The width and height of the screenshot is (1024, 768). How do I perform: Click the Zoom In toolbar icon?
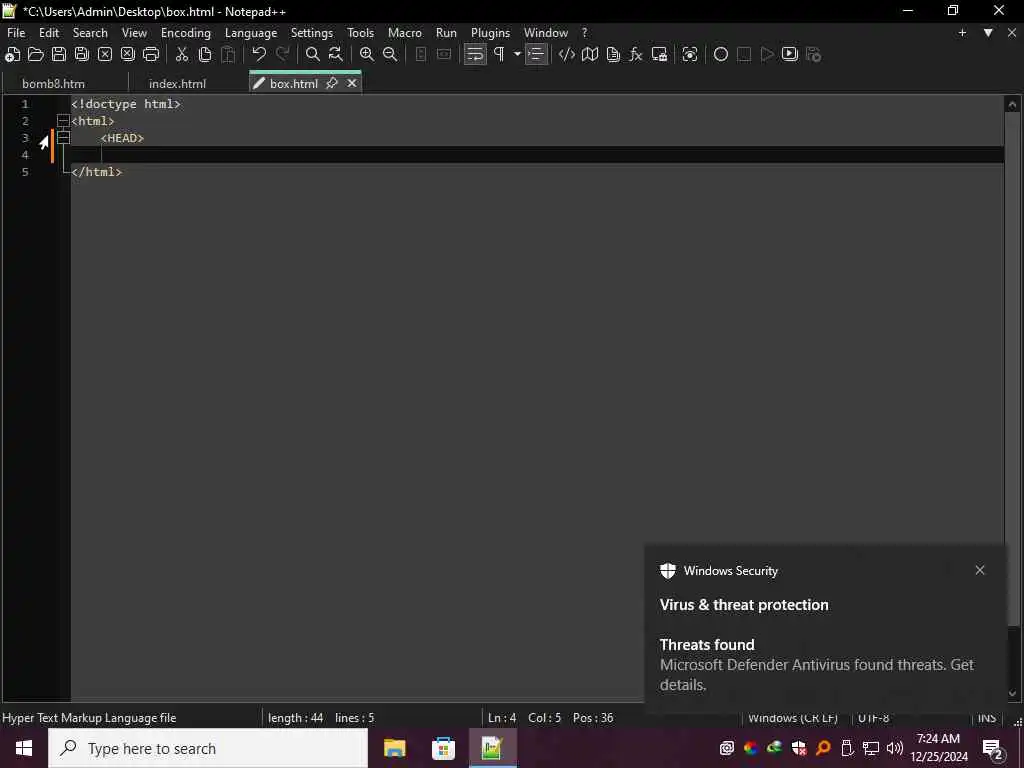click(x=367, y=55)
